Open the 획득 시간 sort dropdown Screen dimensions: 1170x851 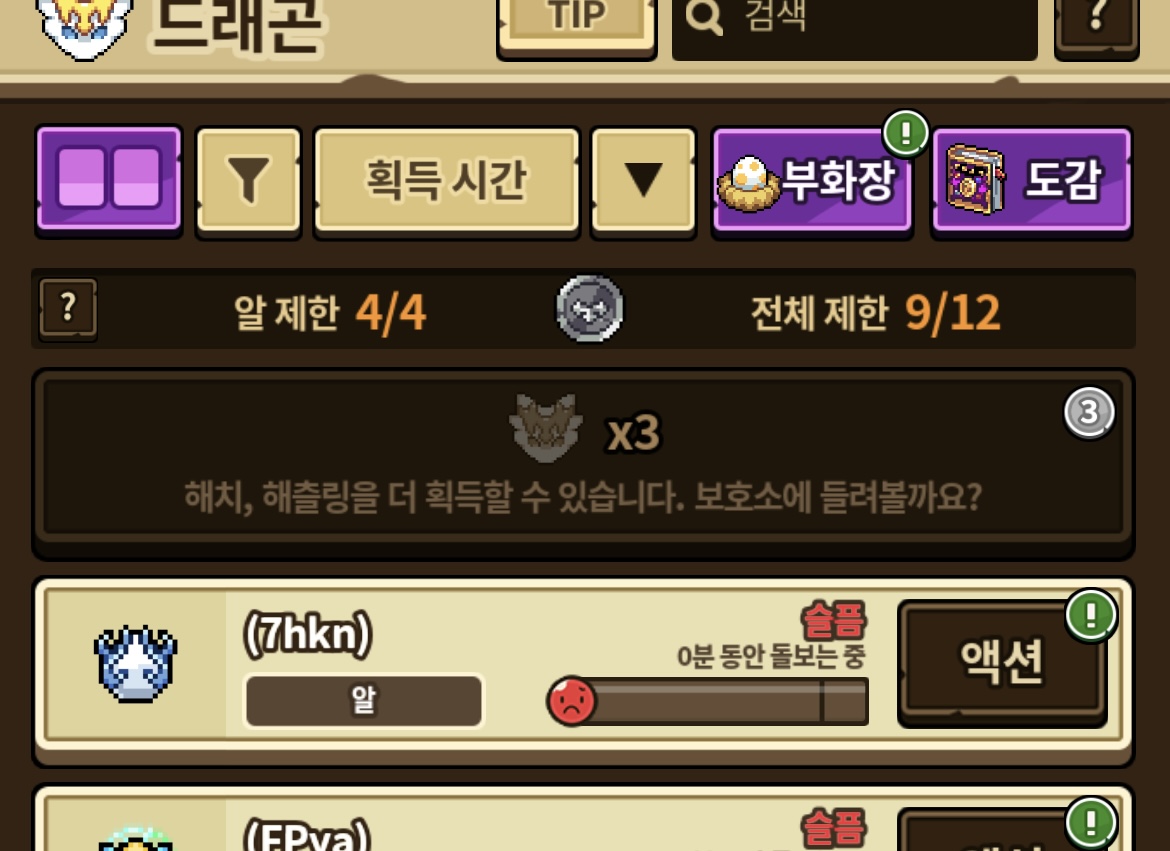(446, 181)
